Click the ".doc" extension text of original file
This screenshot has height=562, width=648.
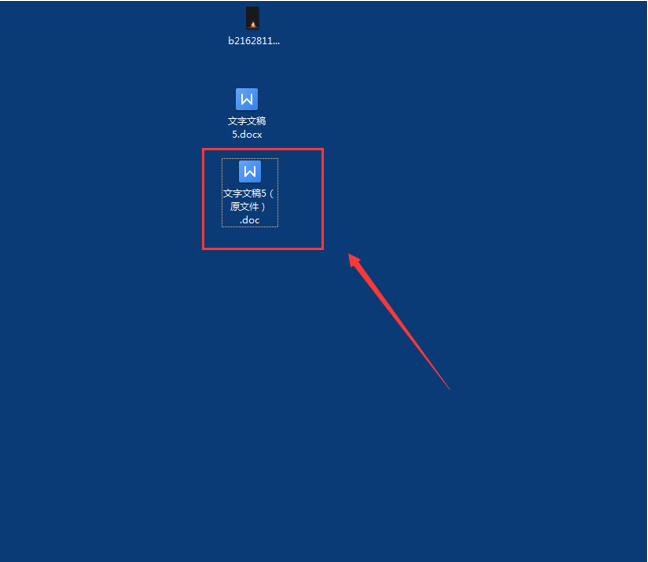[x=249, y=220]
